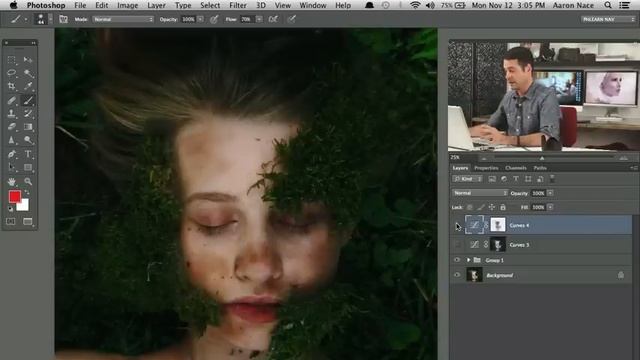Viewport: 640px width, 360px height.
Task: Open the brush Mode dropdown in options bar
Action: coord(123,19)
